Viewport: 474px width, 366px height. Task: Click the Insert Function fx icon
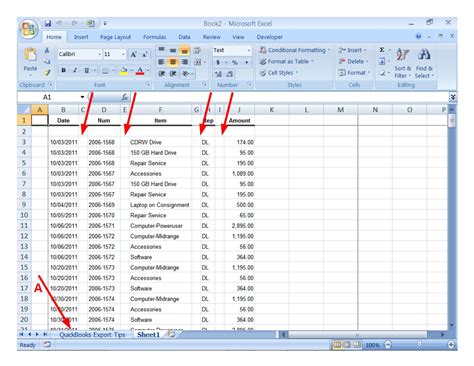click(x=124, y=97)
